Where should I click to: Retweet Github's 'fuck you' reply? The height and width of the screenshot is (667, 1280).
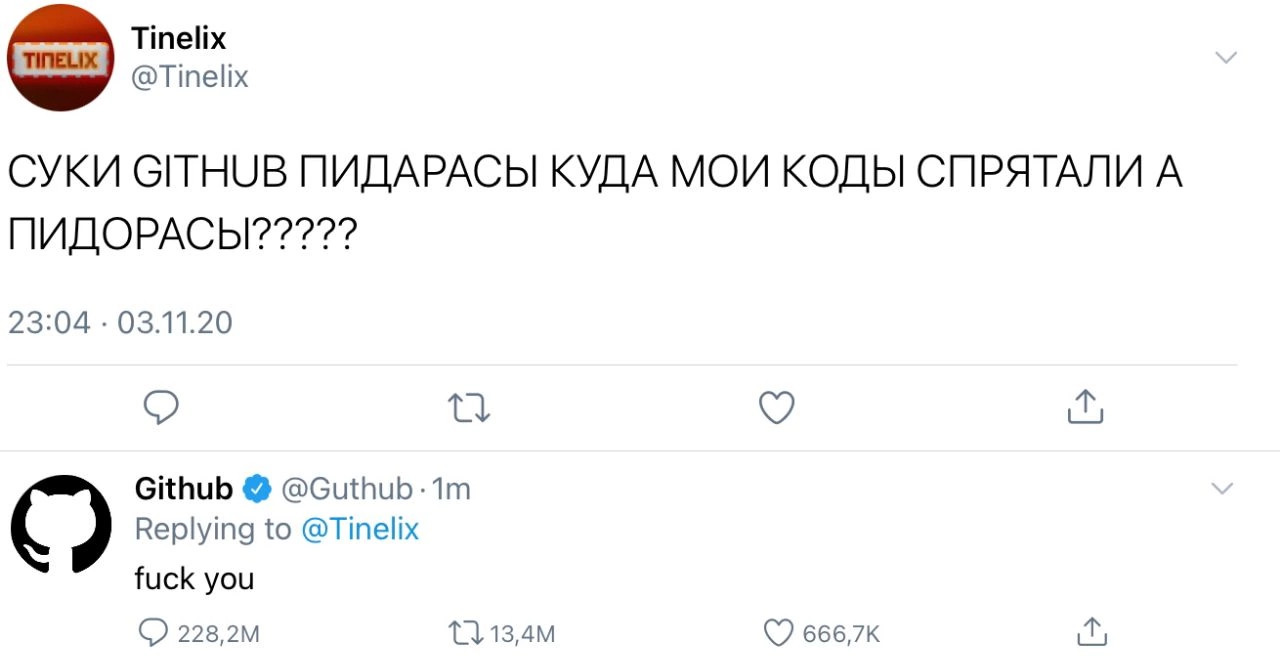pyautogui.click(x=464, y=633)
